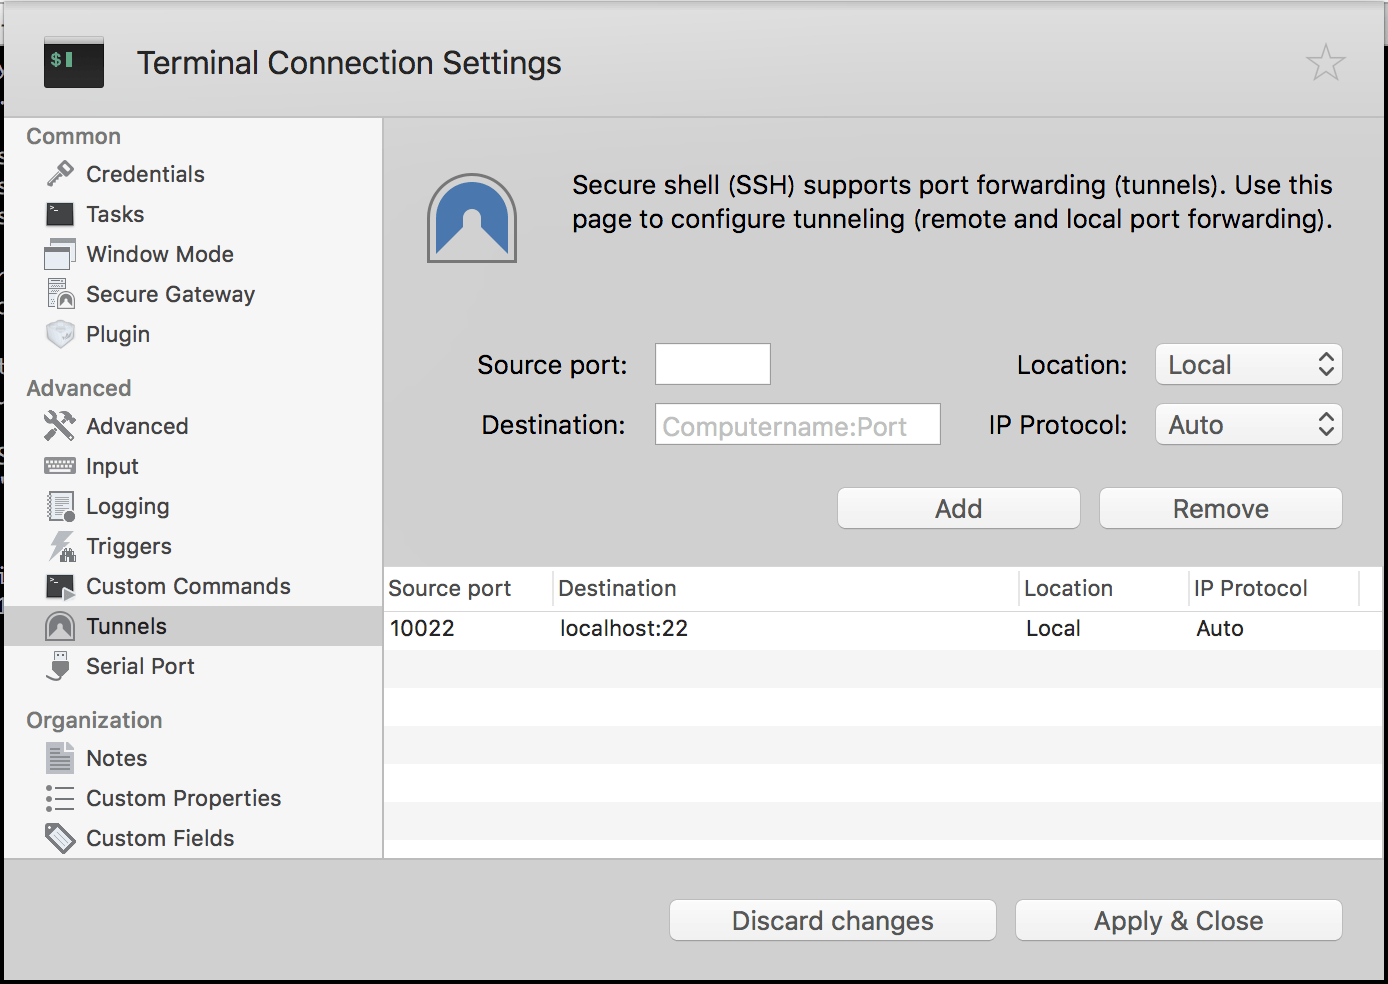Focus the Source port input field
This screenshot has width=1388, height=984.
(x=712, y=364)
